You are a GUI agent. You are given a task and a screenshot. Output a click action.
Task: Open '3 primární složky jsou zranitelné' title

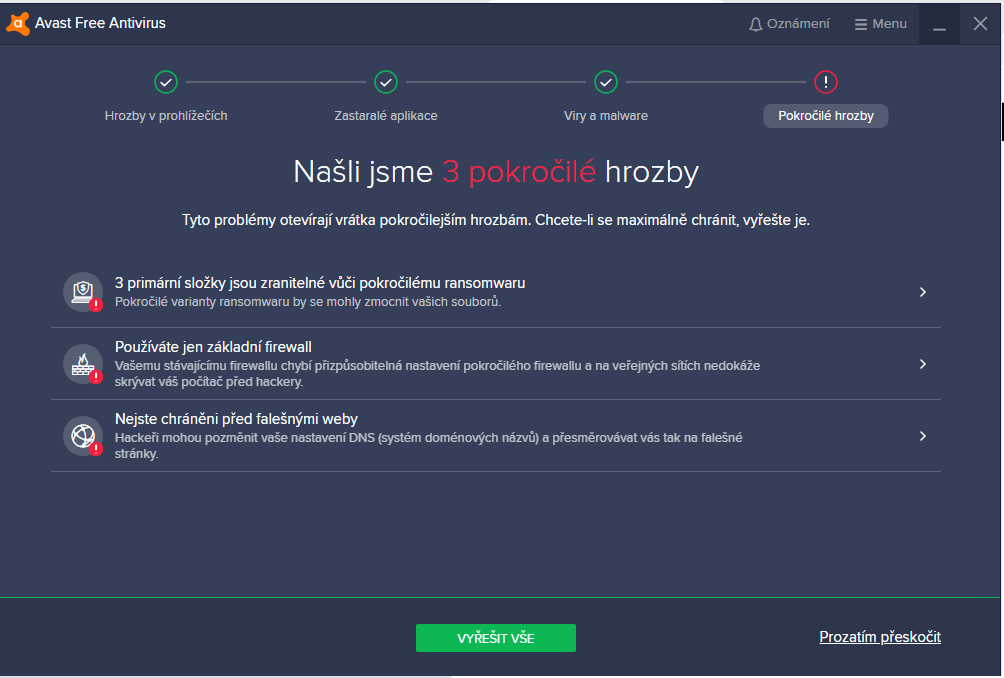[320, 283]
